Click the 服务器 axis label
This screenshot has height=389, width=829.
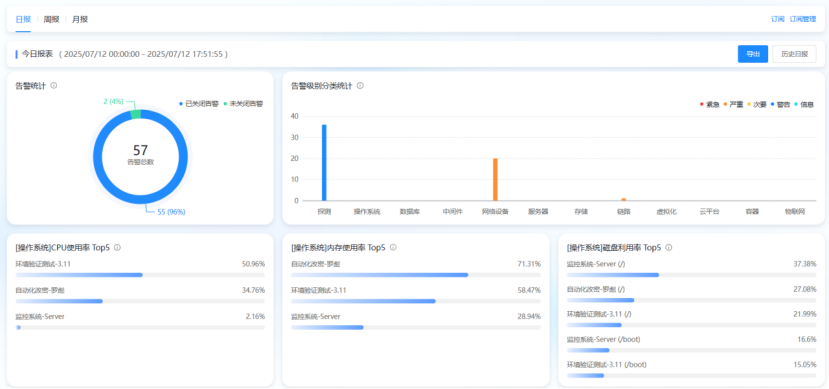(x=538, y=211)
